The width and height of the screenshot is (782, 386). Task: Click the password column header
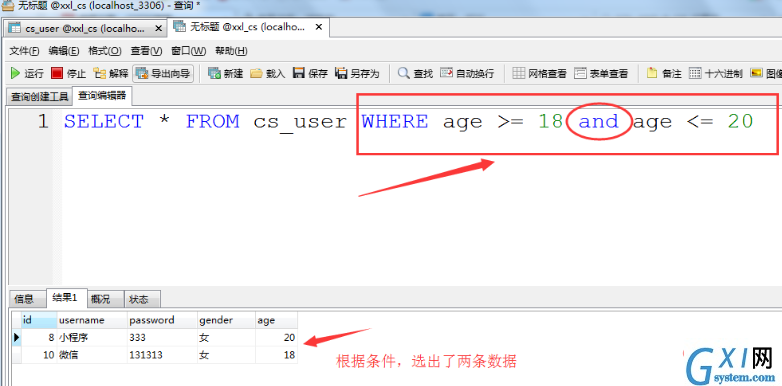point(162,320)
